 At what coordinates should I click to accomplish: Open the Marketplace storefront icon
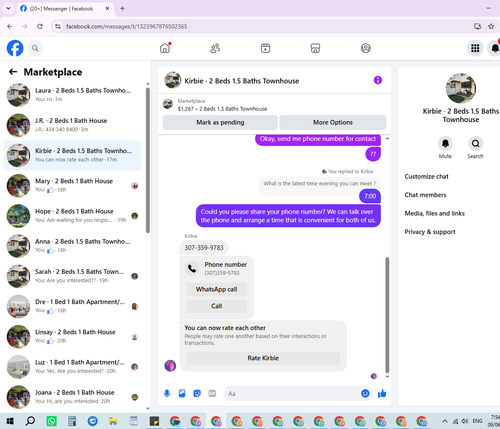pyautogui.click(x=315, y=48)
